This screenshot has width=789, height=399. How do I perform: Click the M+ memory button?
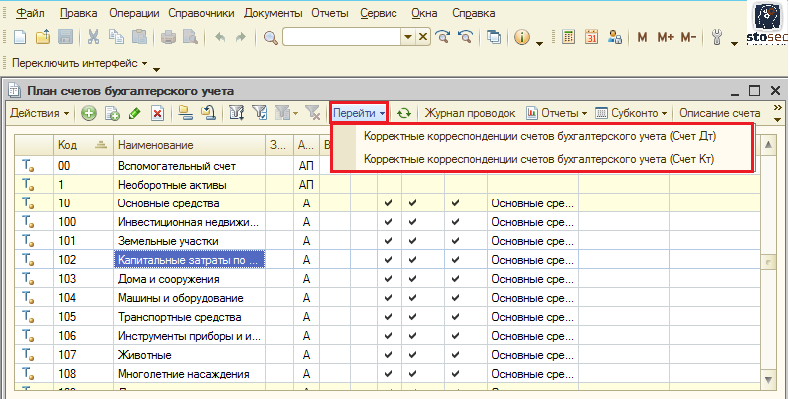point(665,37)
